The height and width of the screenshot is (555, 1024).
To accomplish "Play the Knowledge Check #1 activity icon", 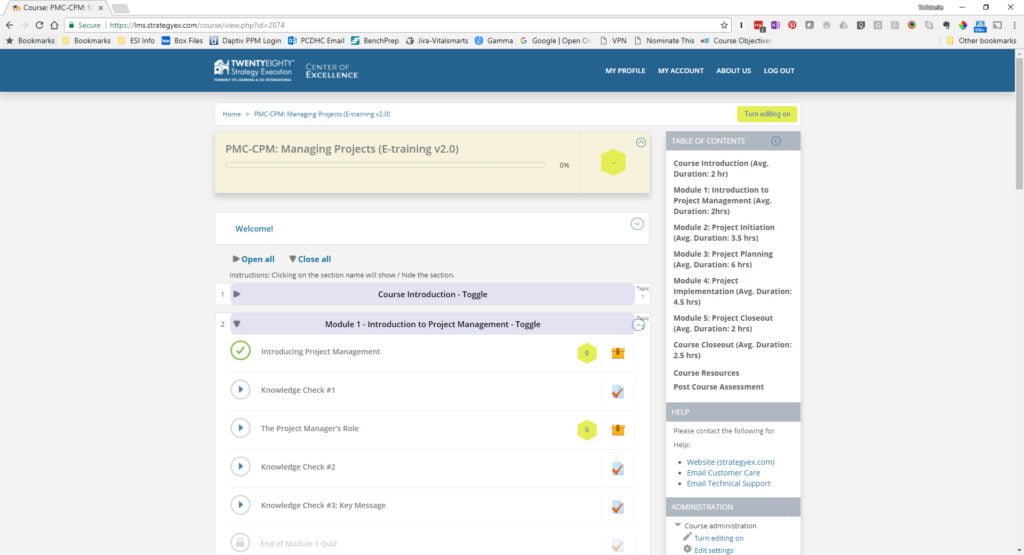I will coord(240,390).
